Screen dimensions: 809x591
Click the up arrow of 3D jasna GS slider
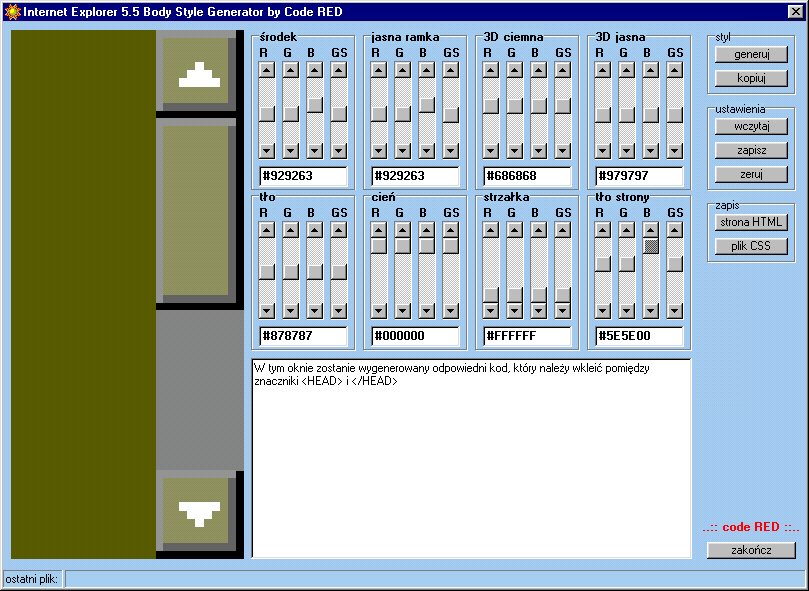(x=675, y=70)
